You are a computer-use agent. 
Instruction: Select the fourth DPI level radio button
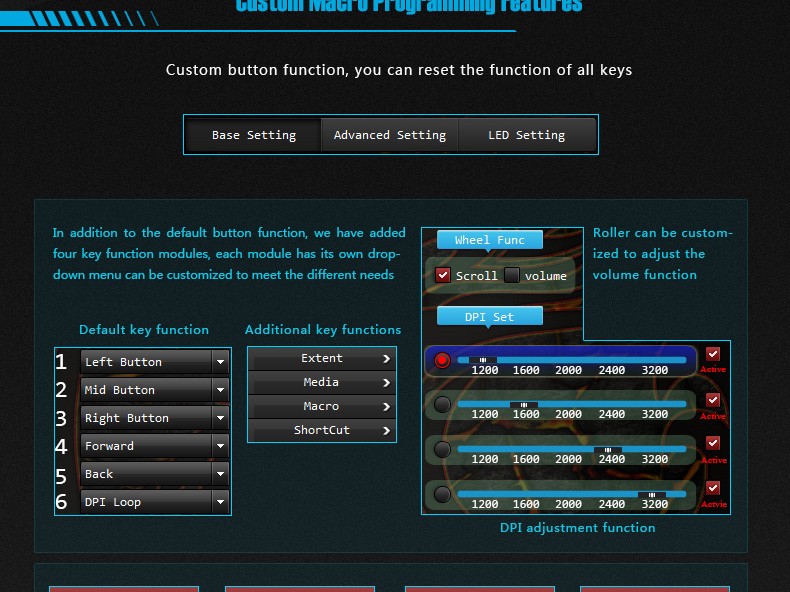pyautogui.click(x=442, y=494)
